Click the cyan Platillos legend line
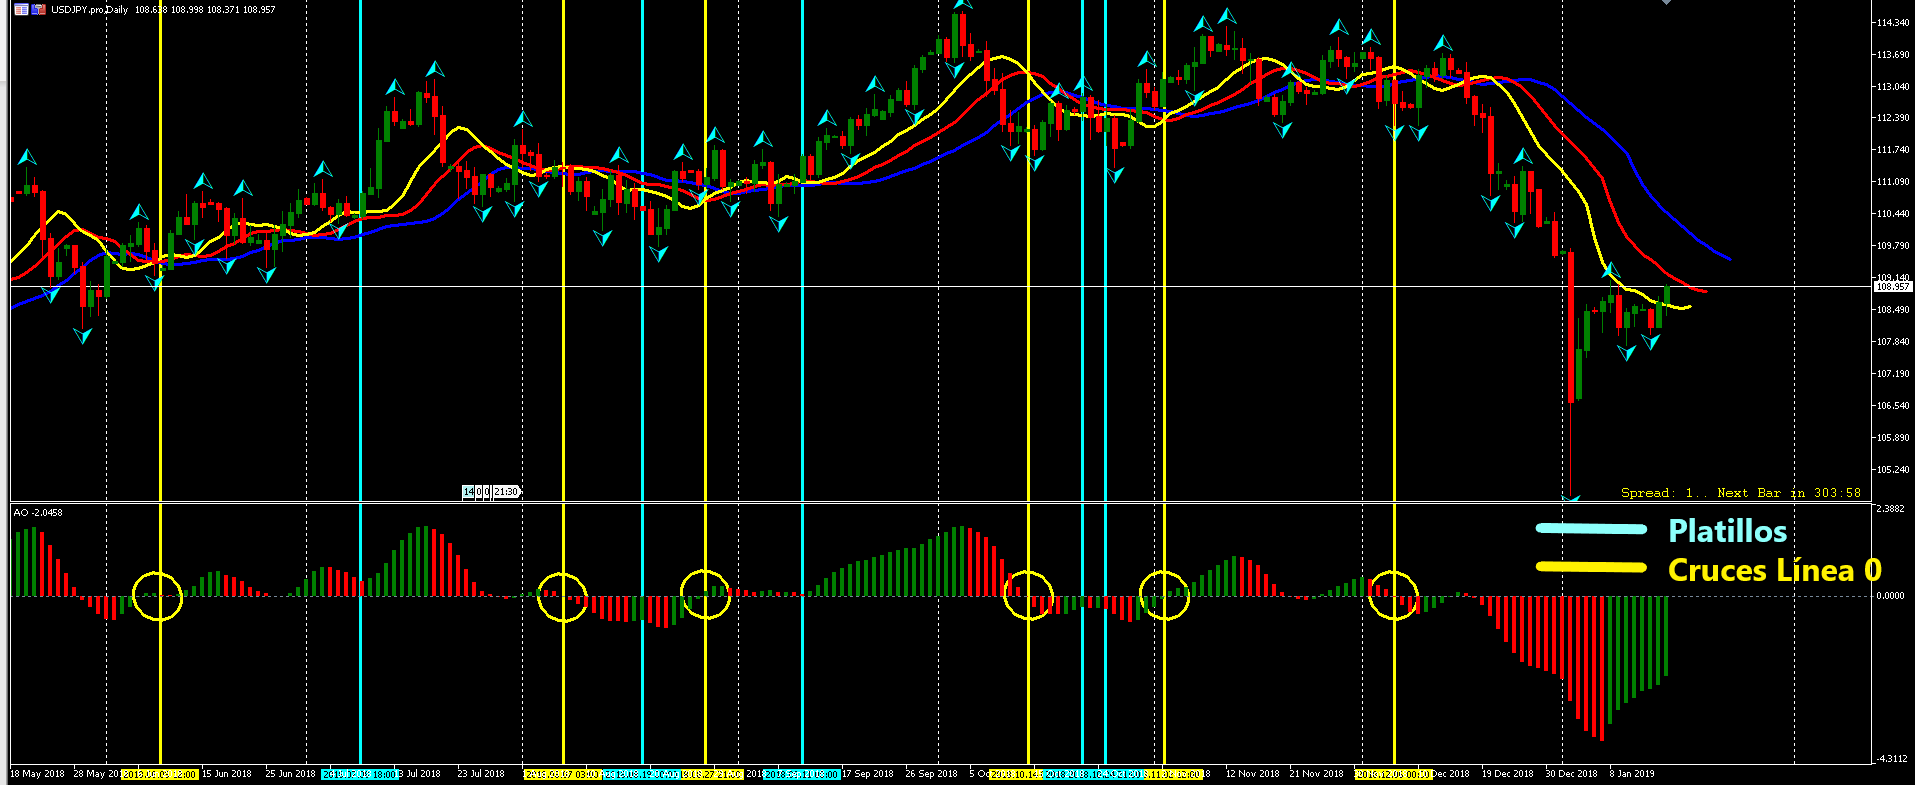The image size is (1915, 785). [x=1590, y=529]
